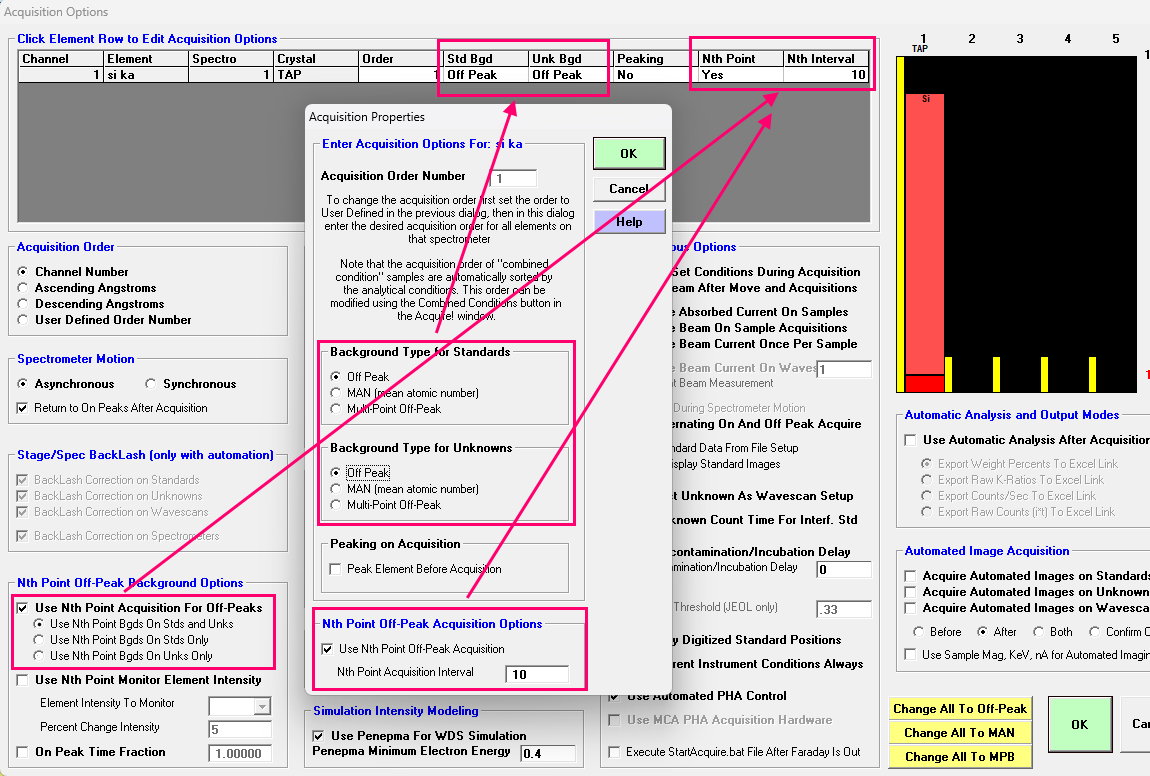This screenshot has height=776, width=1150.
Task: Click Change All To MAN button
Action: tap(959, 733)
